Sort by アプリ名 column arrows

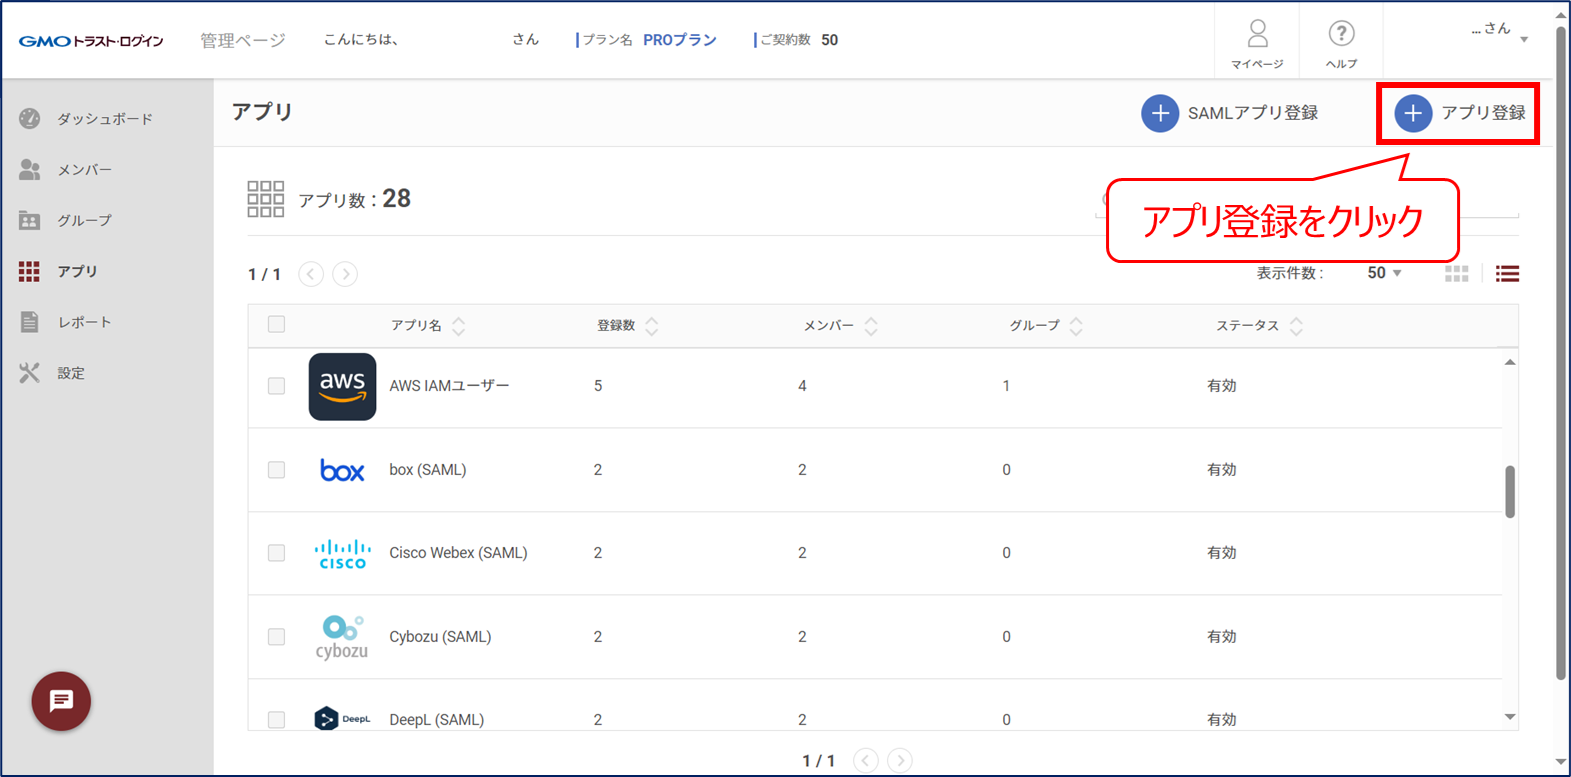click(x=459, y=326)
